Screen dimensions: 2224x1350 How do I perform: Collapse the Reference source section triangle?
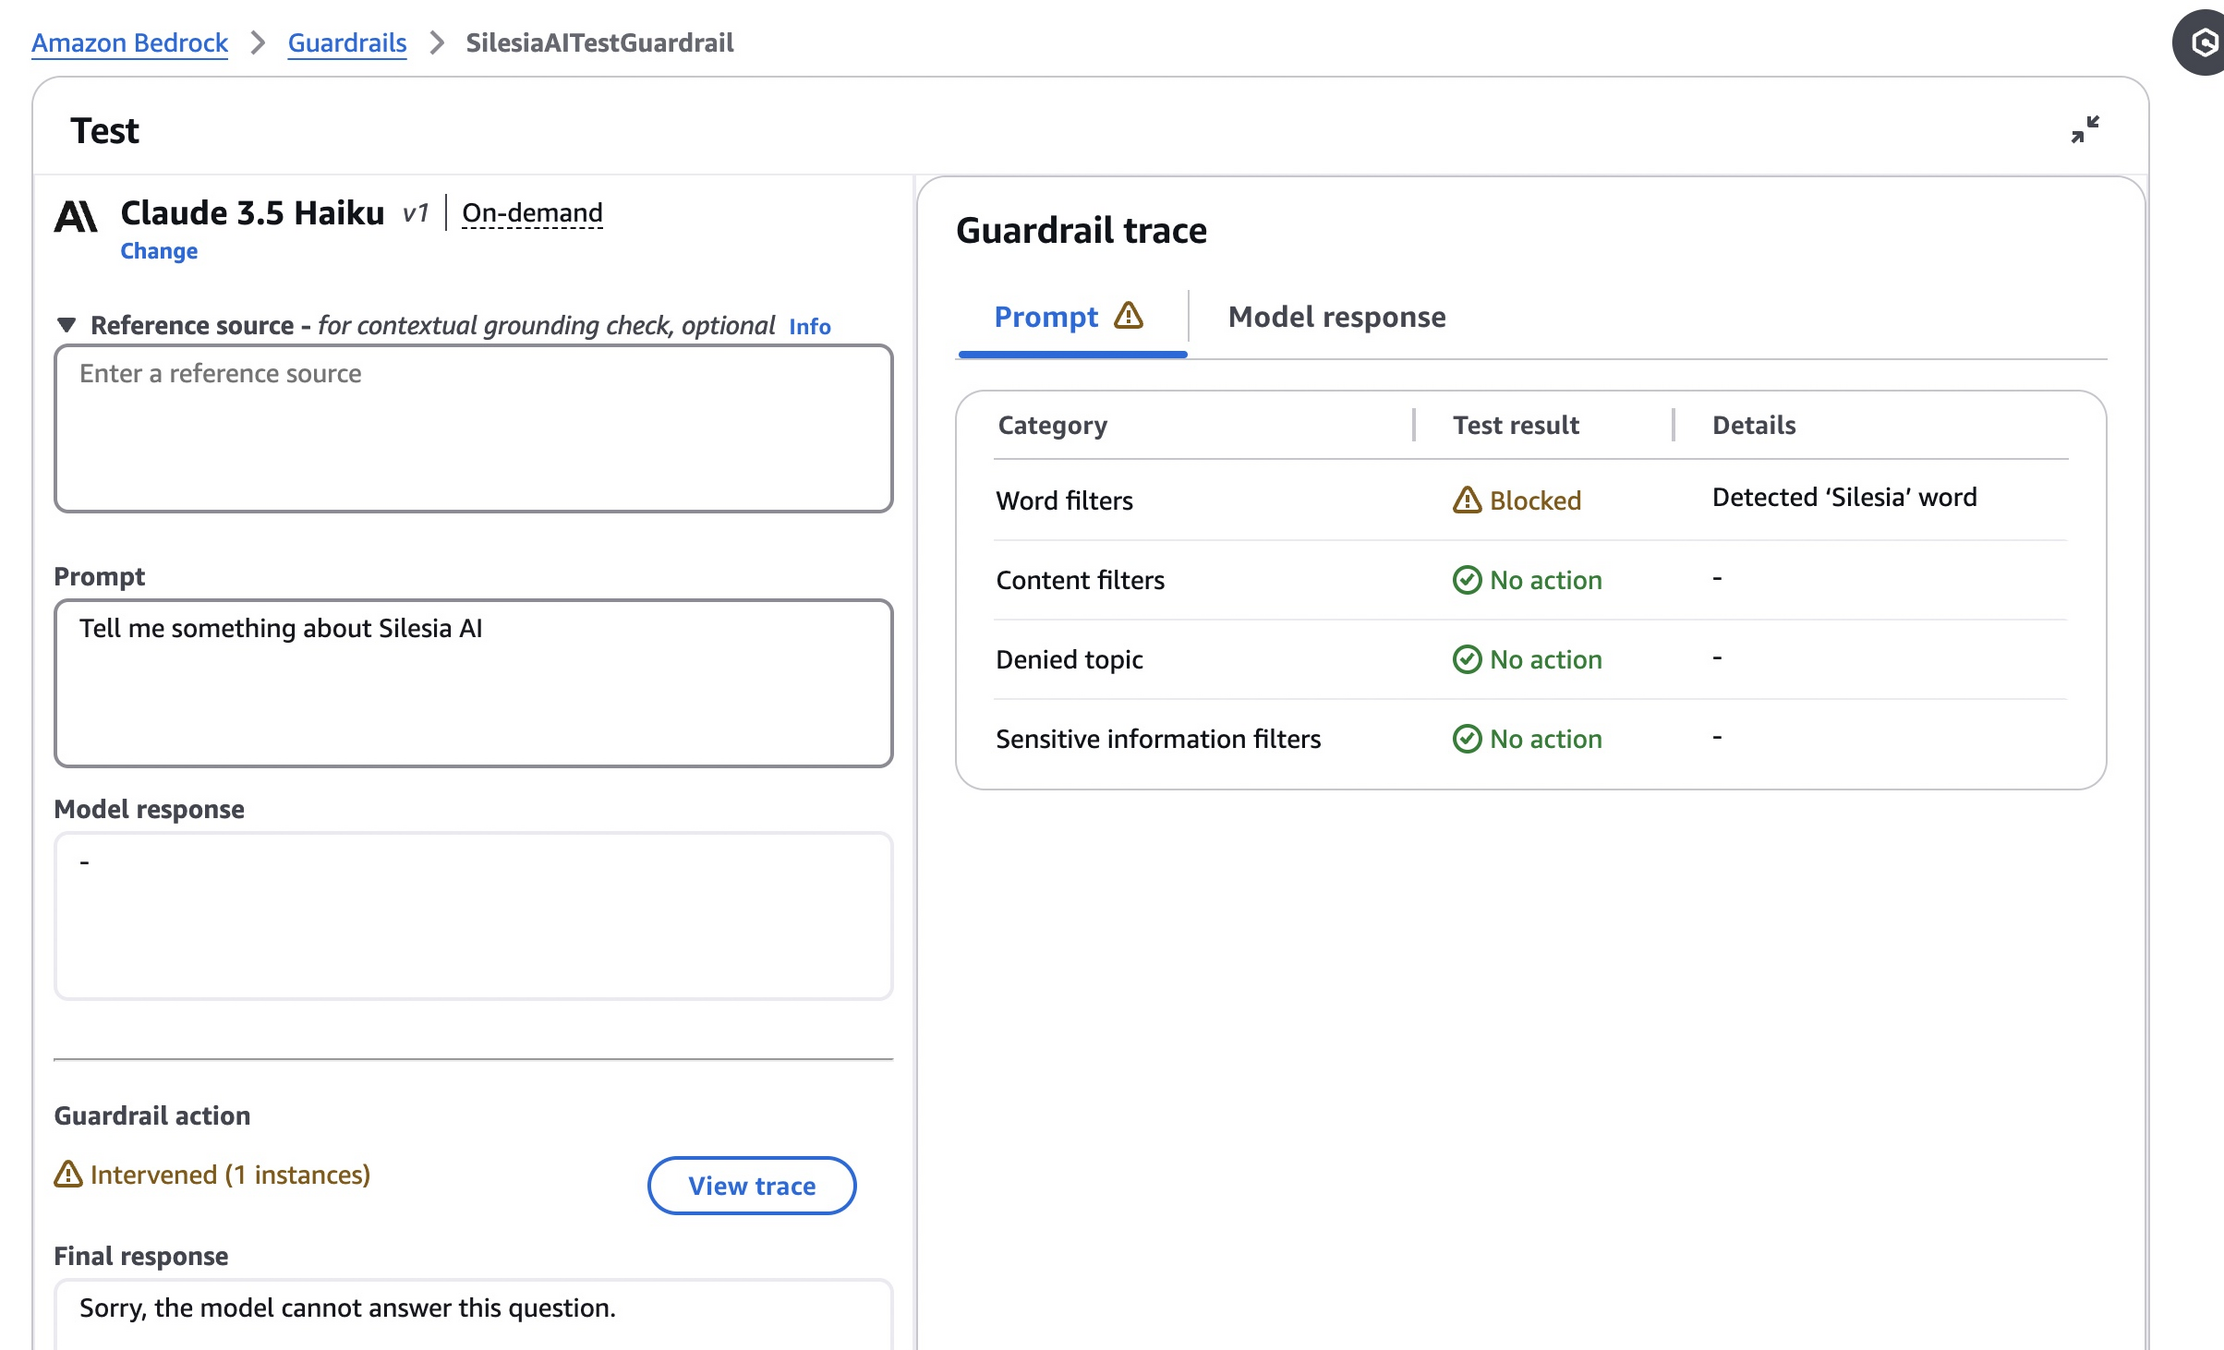[x=66, y=325]
